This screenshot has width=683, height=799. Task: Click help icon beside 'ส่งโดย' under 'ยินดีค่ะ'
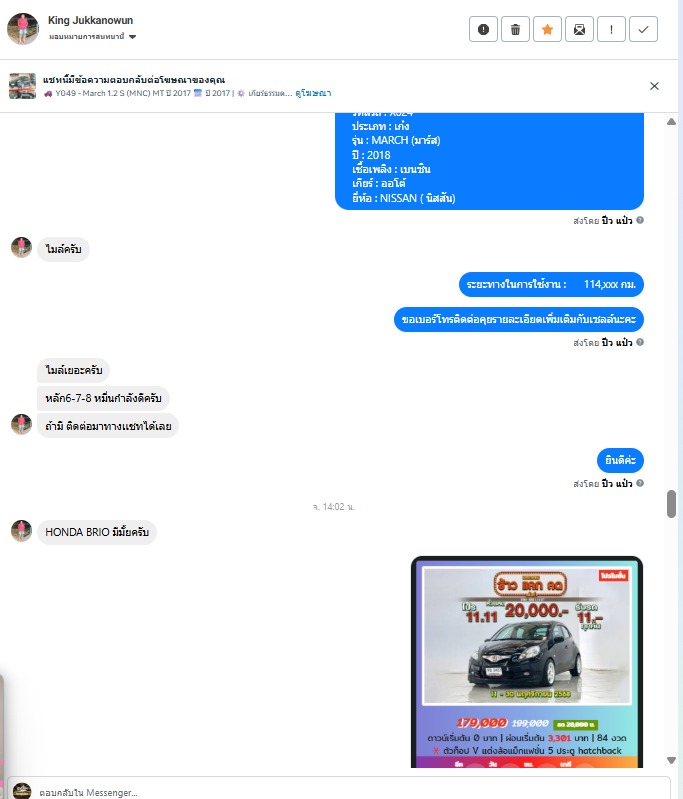640,483
